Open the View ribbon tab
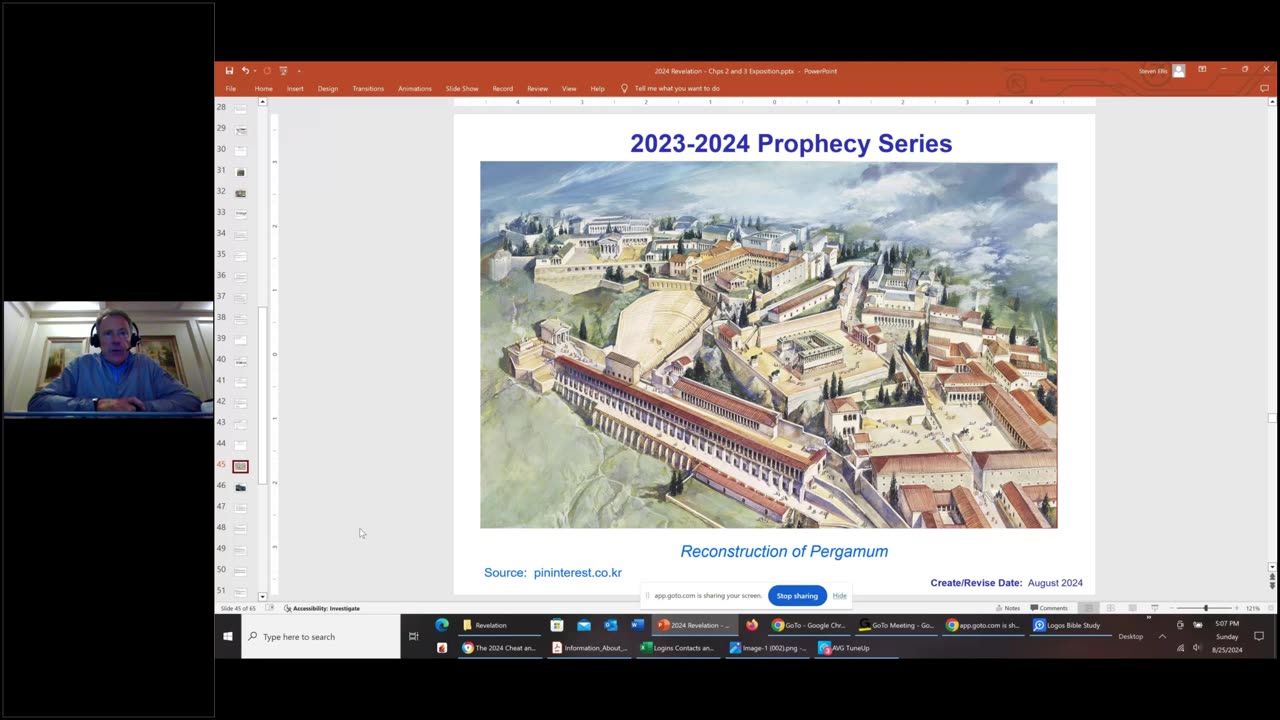 569,88
